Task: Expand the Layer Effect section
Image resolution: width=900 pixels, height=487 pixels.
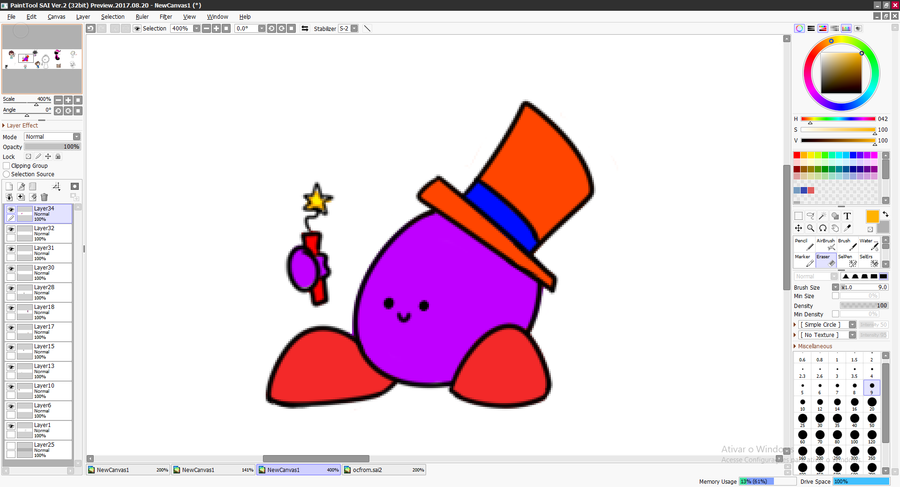Action: click(x=21, y=125)
